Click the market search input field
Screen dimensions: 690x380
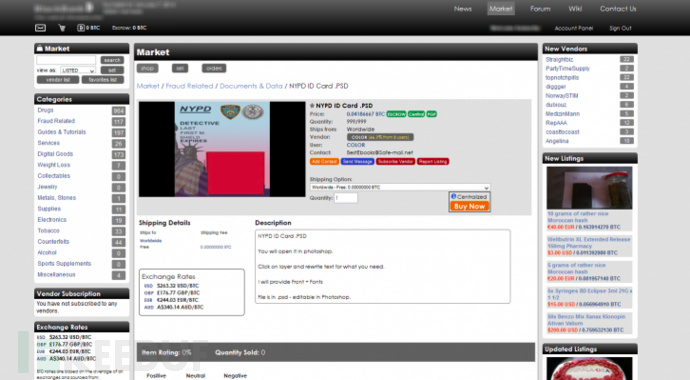66,60
